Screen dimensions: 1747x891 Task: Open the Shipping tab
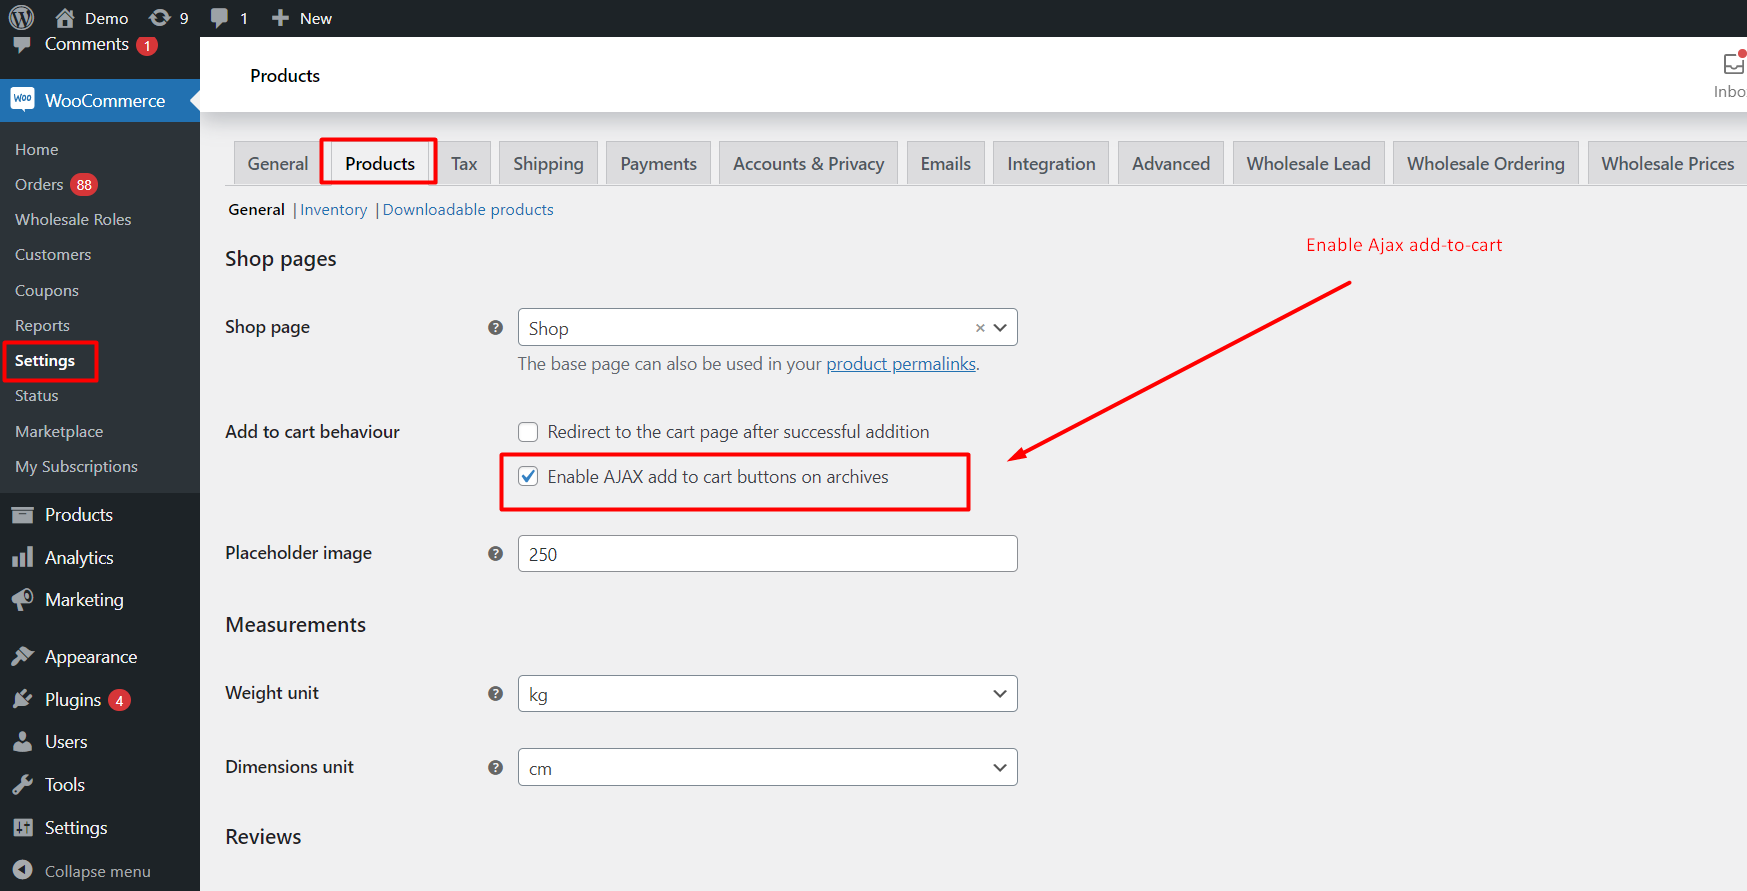click(548, 163)
